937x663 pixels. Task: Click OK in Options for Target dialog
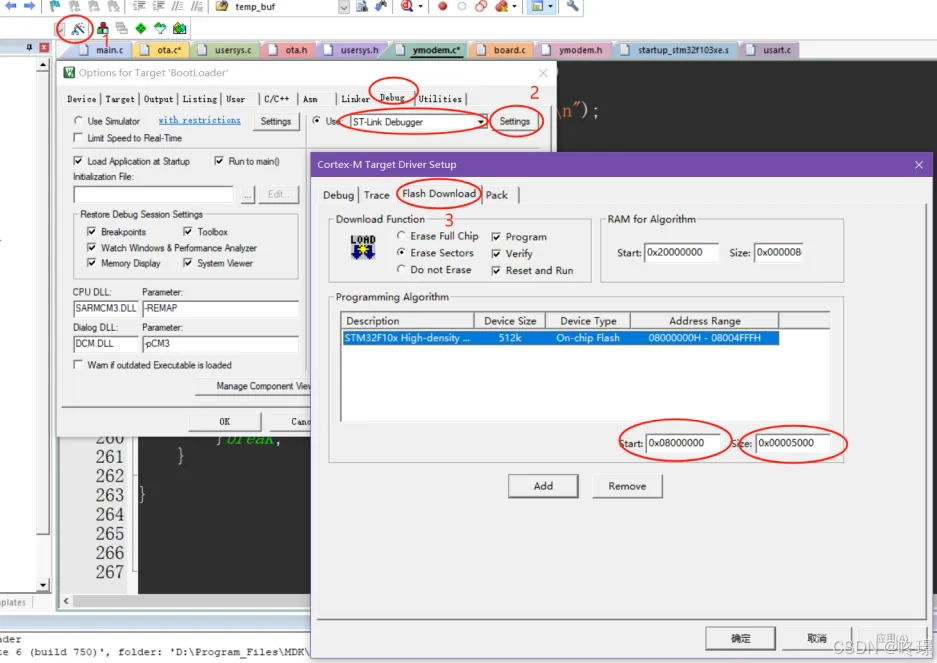tap(225, 421)
